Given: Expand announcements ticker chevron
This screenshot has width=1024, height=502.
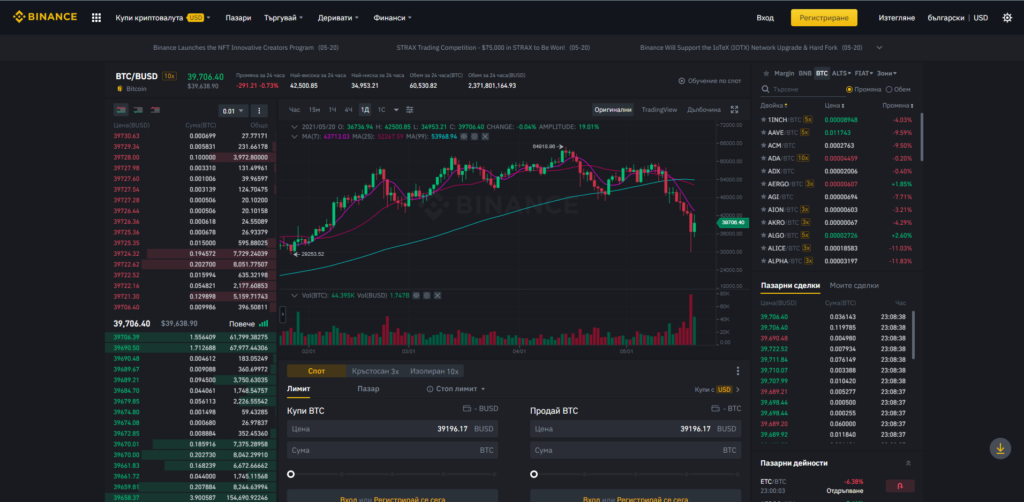Looking at the screenshot, I should 879,48.
